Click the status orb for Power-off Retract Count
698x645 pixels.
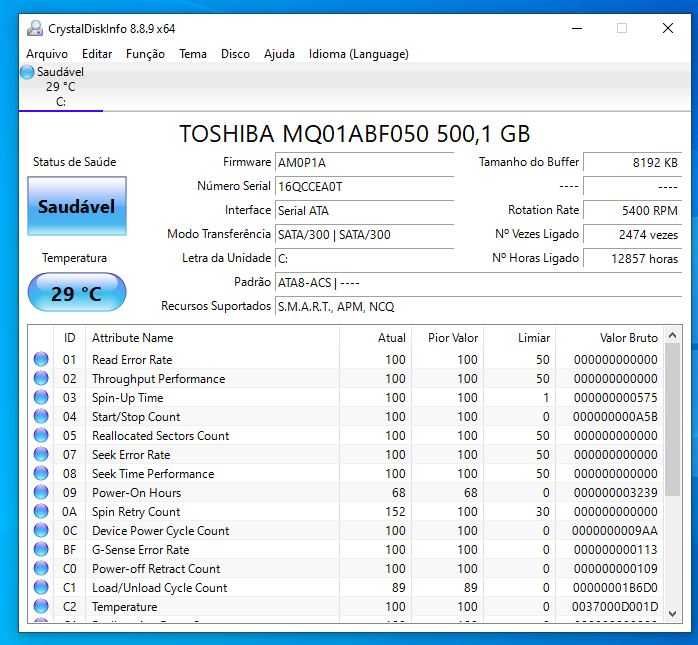(x=41, y=568)
